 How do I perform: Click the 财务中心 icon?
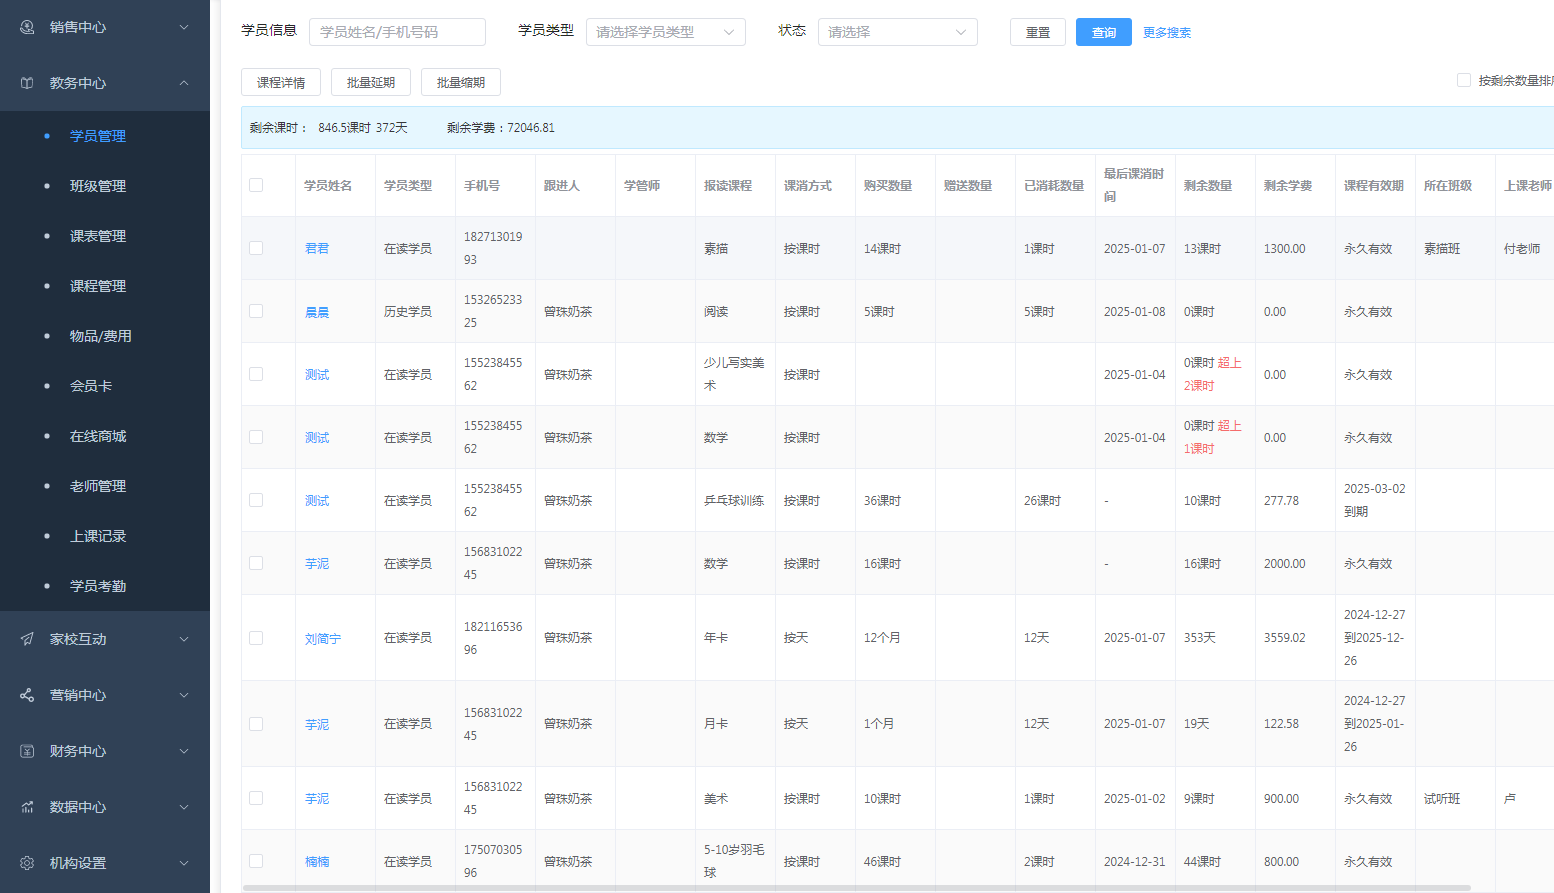tap(27, 751)
